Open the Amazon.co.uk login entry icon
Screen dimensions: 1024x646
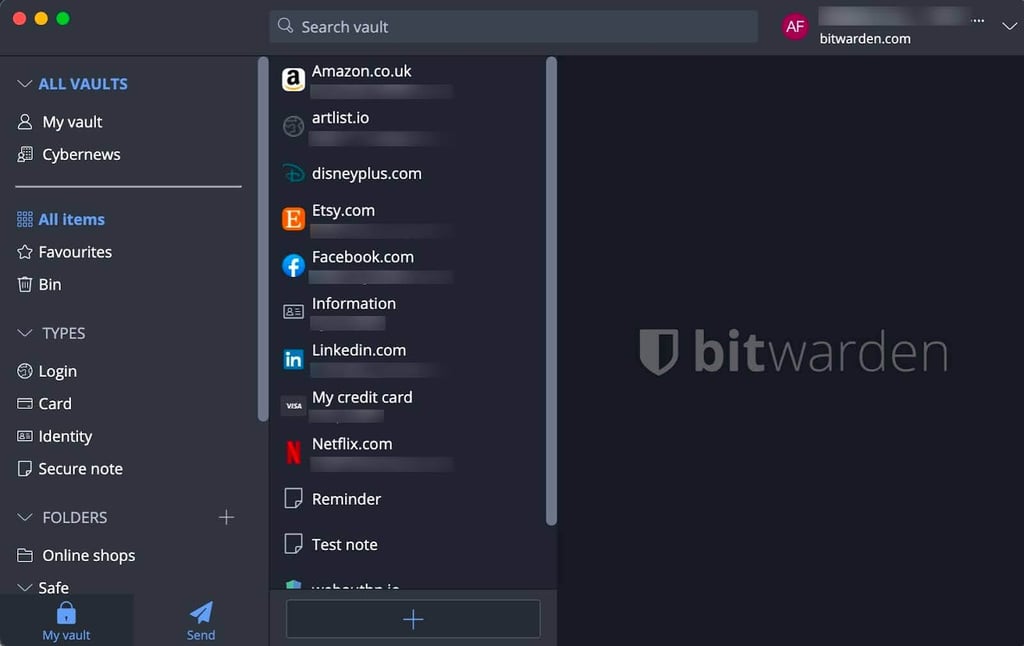click(293, 80)
